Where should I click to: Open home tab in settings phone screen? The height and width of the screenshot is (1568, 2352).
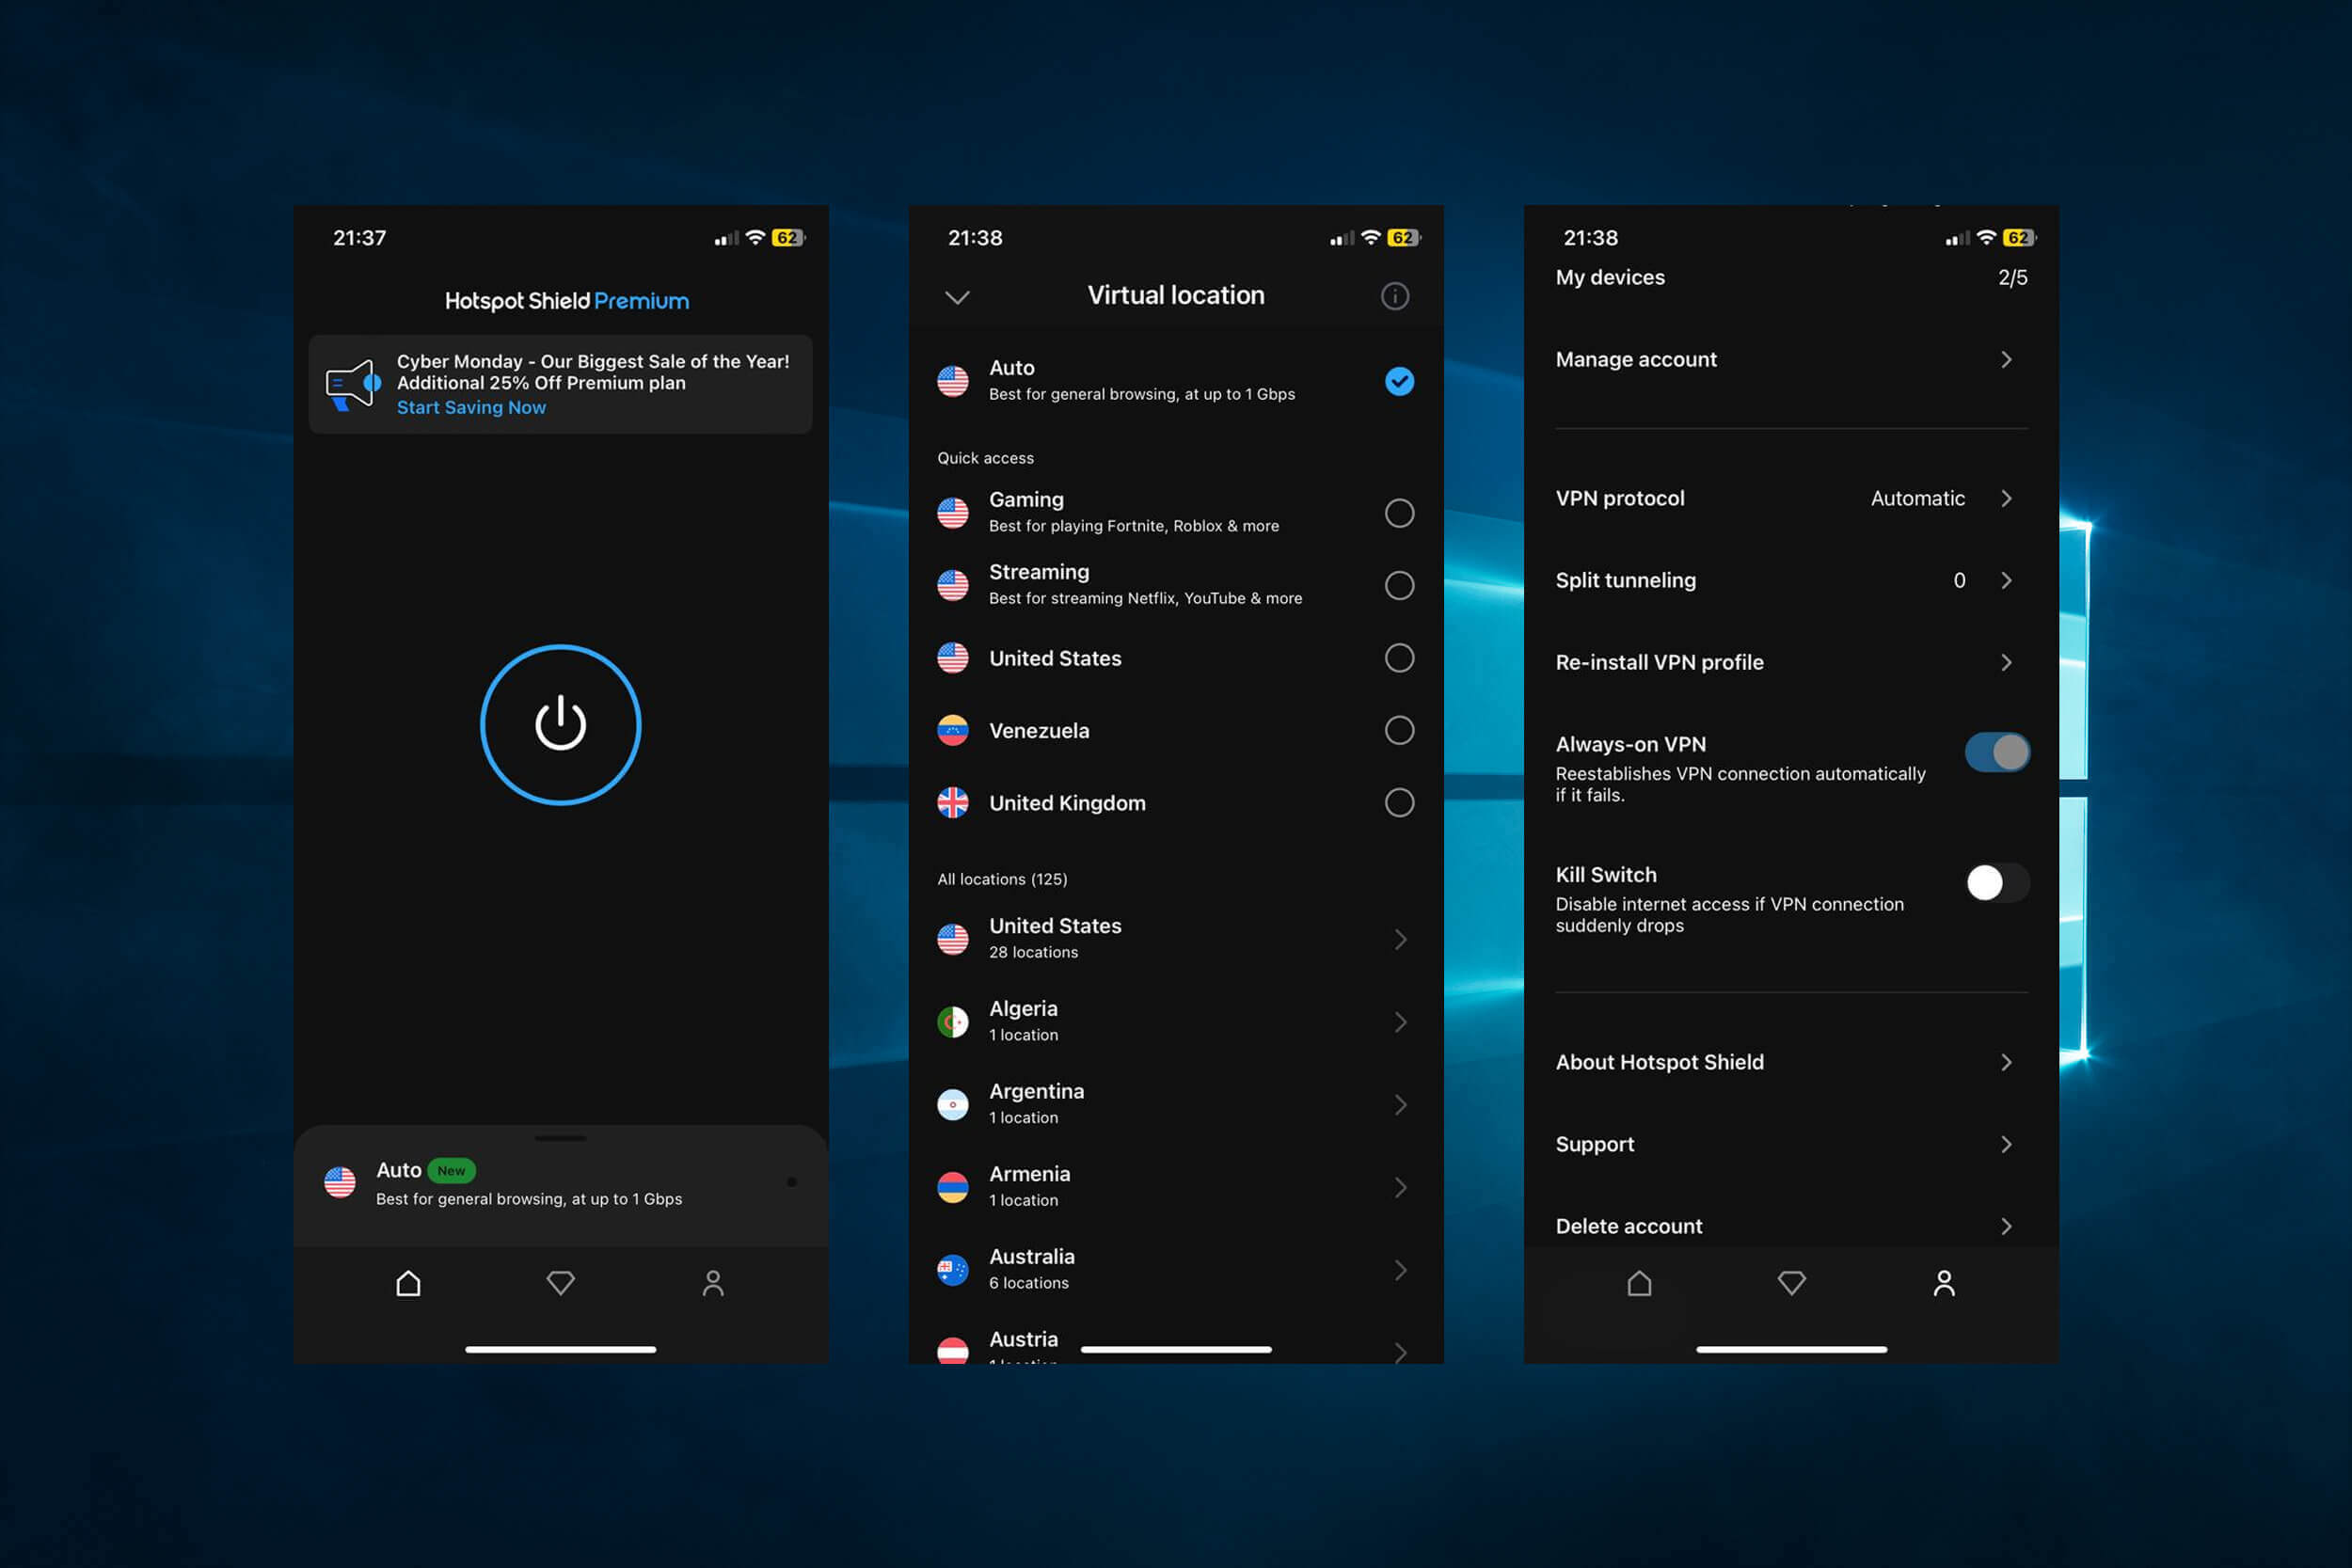point(1639,1282)
